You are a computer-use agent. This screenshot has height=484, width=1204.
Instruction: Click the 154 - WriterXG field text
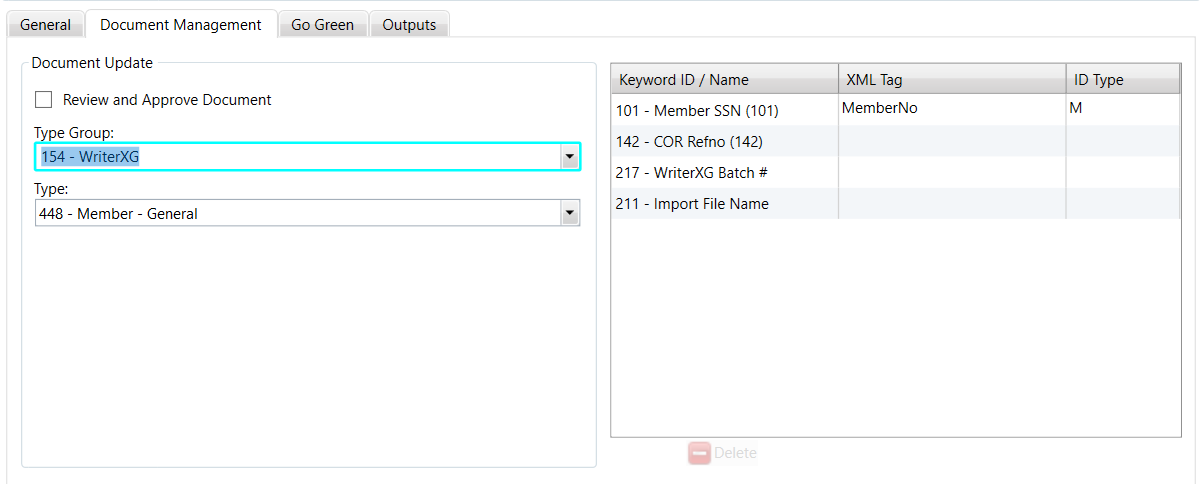90,157
